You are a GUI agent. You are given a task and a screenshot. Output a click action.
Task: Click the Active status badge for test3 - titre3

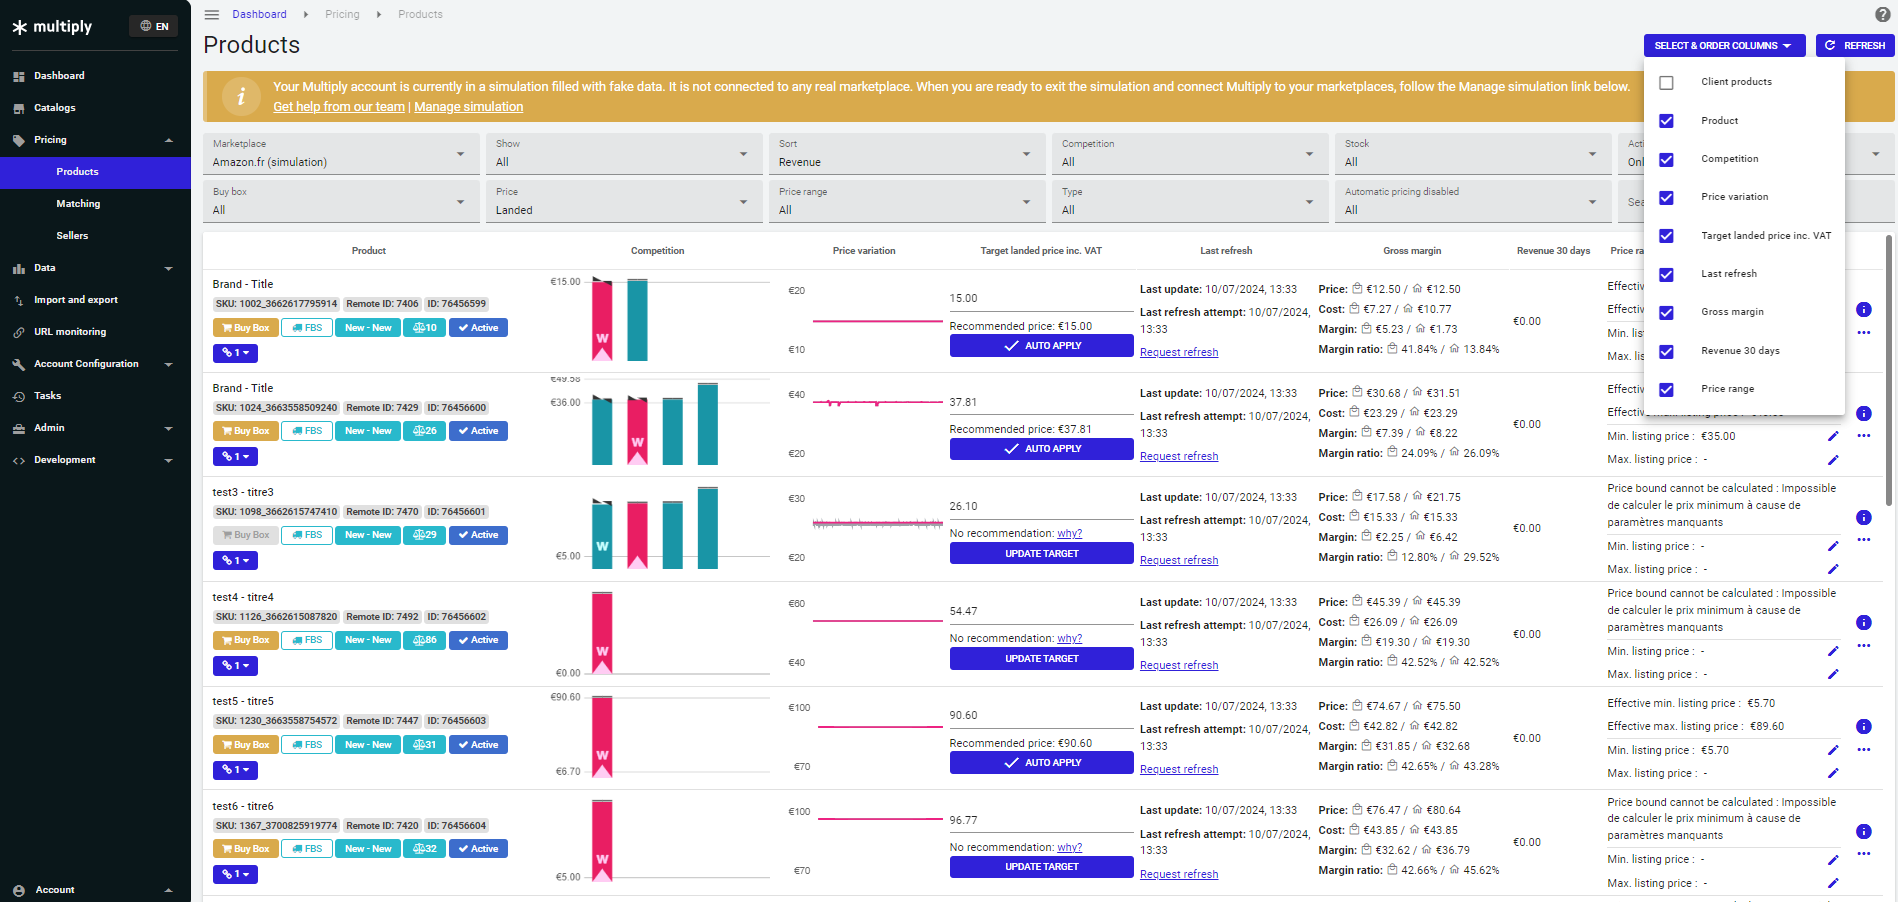click(478, 535)
